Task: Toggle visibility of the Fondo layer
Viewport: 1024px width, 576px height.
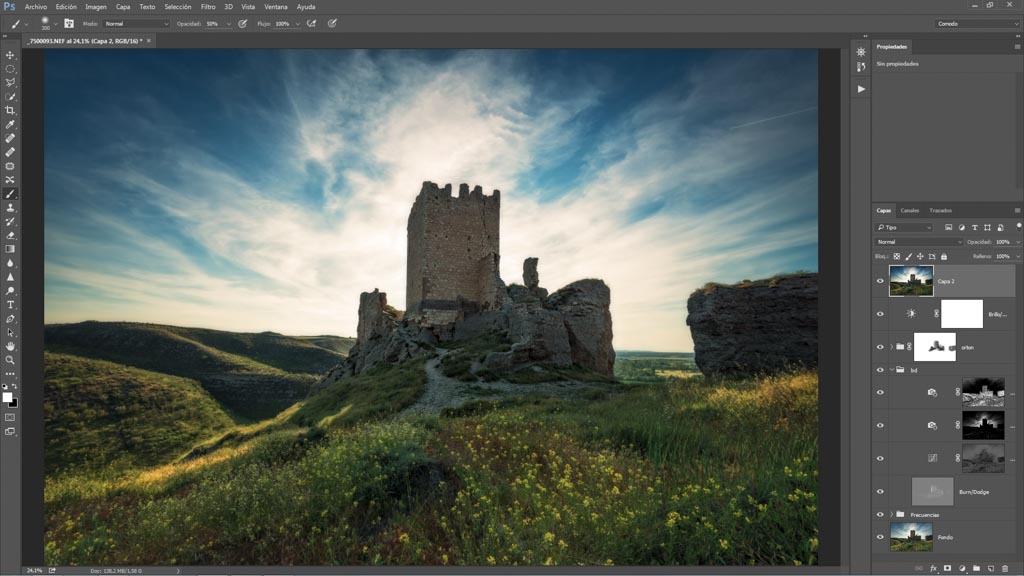Action: click(x=880, y=537)
